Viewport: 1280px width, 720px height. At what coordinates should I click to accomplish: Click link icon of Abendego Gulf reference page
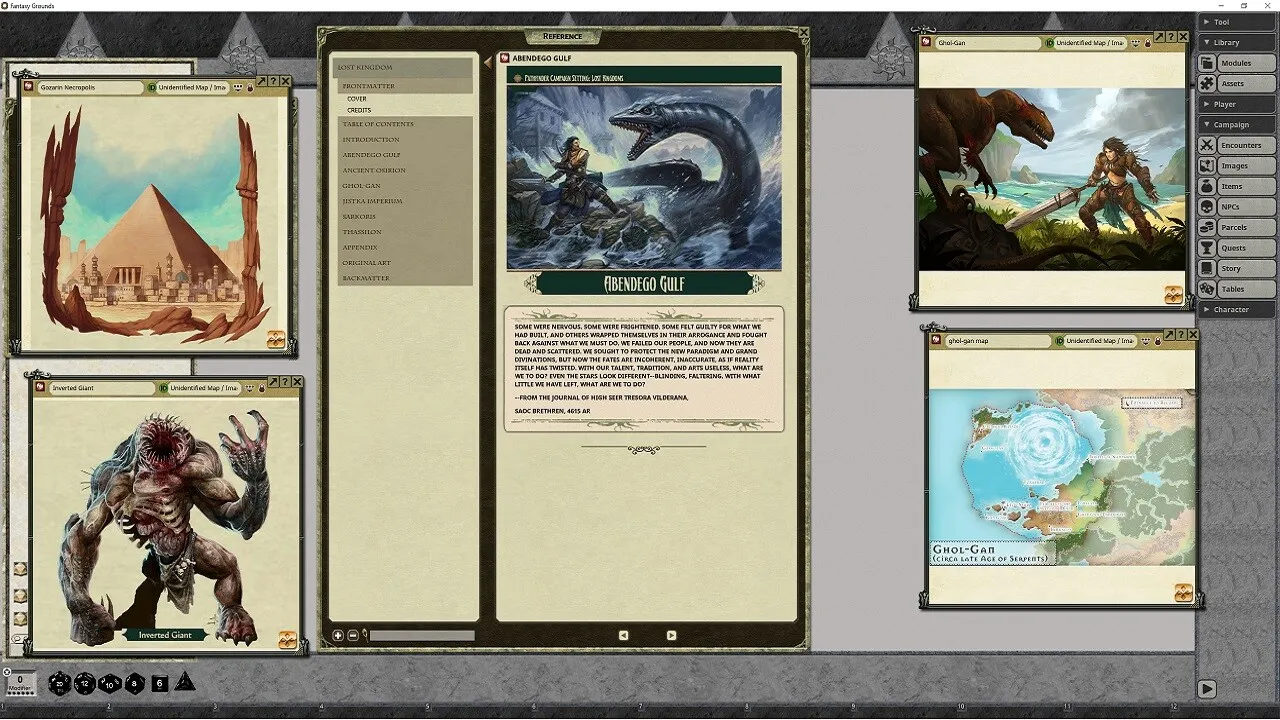click(505, 58)
